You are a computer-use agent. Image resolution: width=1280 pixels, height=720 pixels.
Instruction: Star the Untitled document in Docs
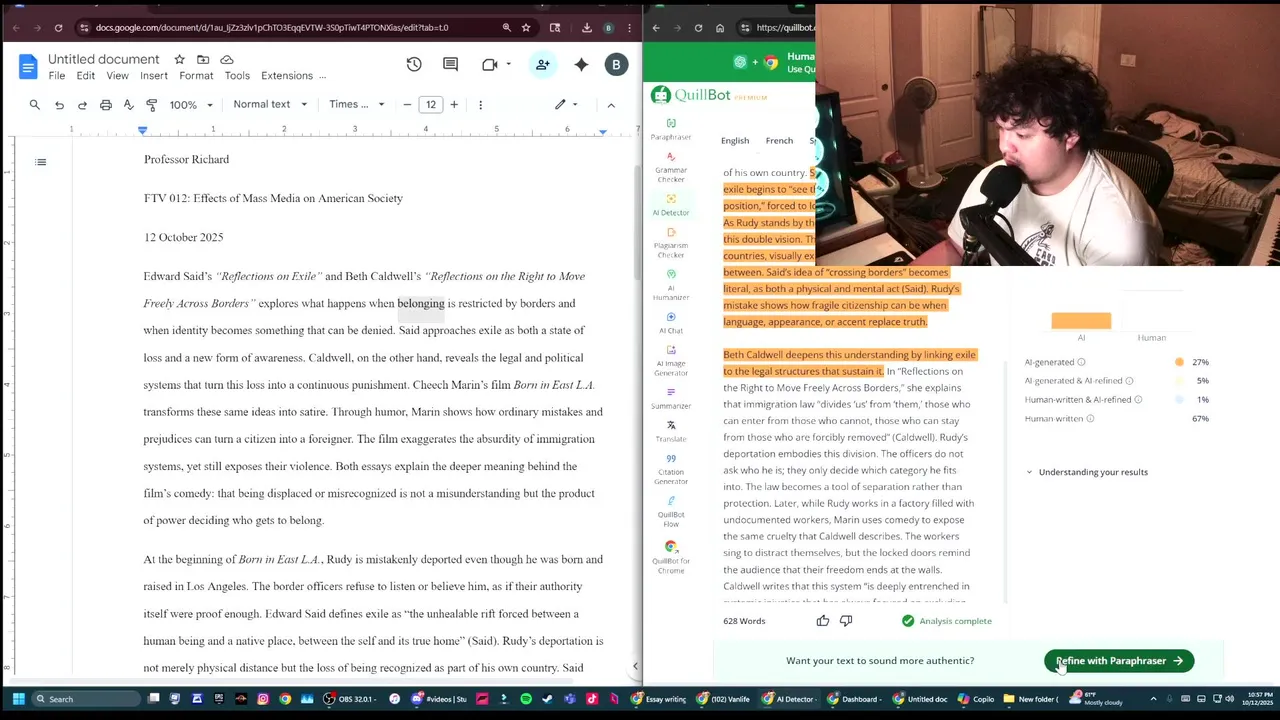coord(179,60)
